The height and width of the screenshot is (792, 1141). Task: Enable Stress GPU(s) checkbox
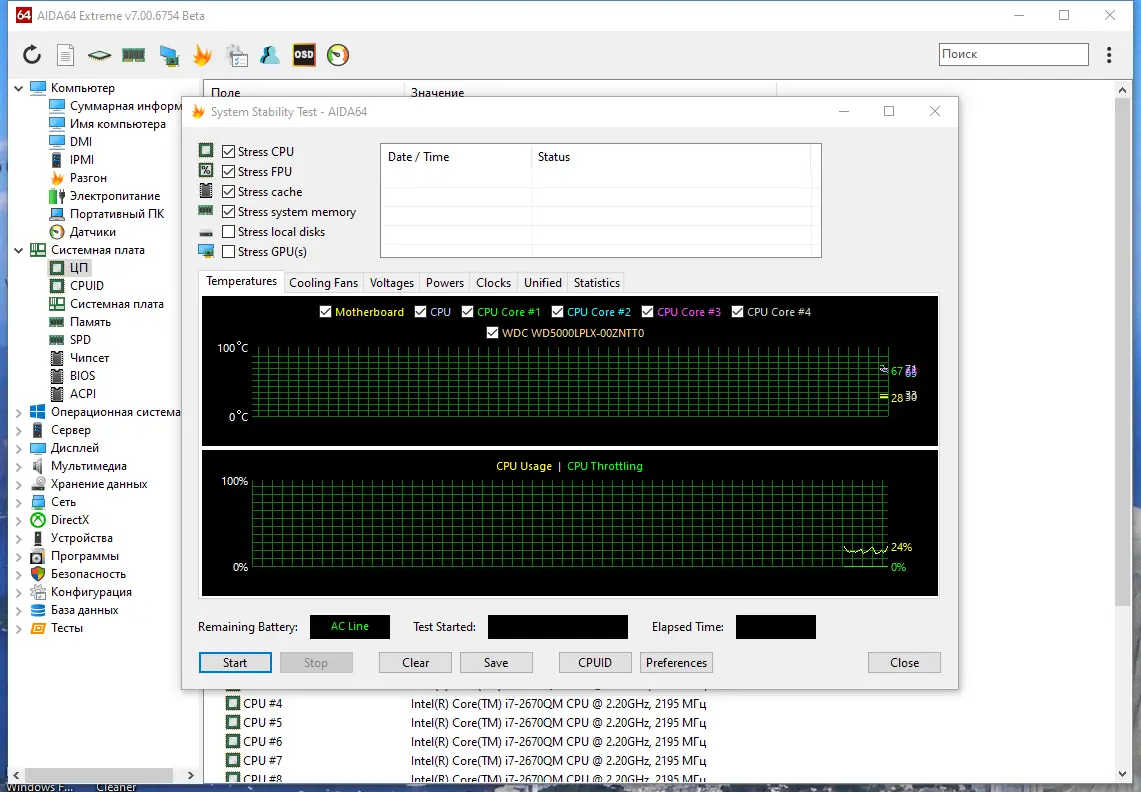pyautogui.click(x=228, y=252)
